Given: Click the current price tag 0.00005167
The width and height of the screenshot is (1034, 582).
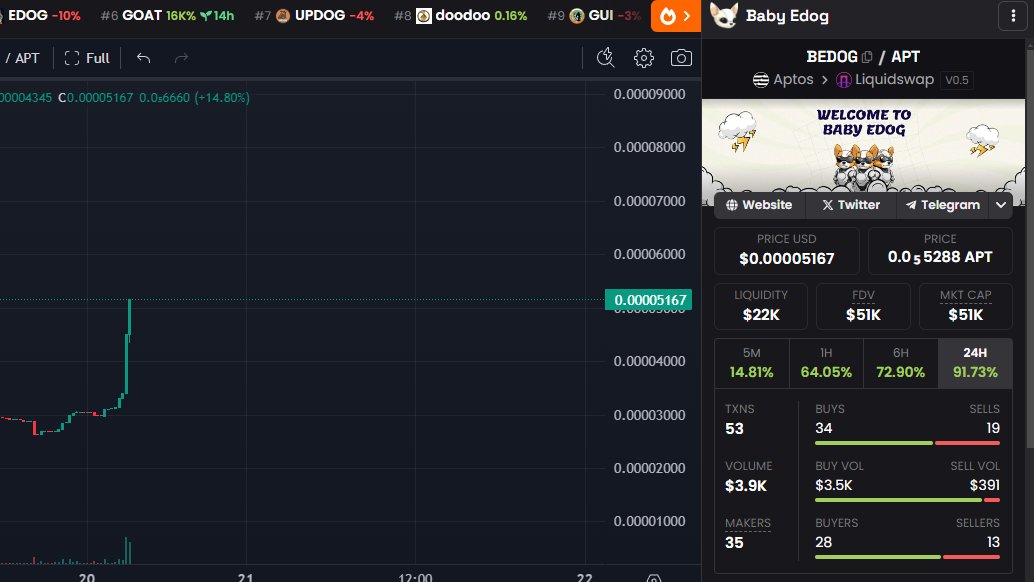Looking at the screenshot, I should [648, 300].
